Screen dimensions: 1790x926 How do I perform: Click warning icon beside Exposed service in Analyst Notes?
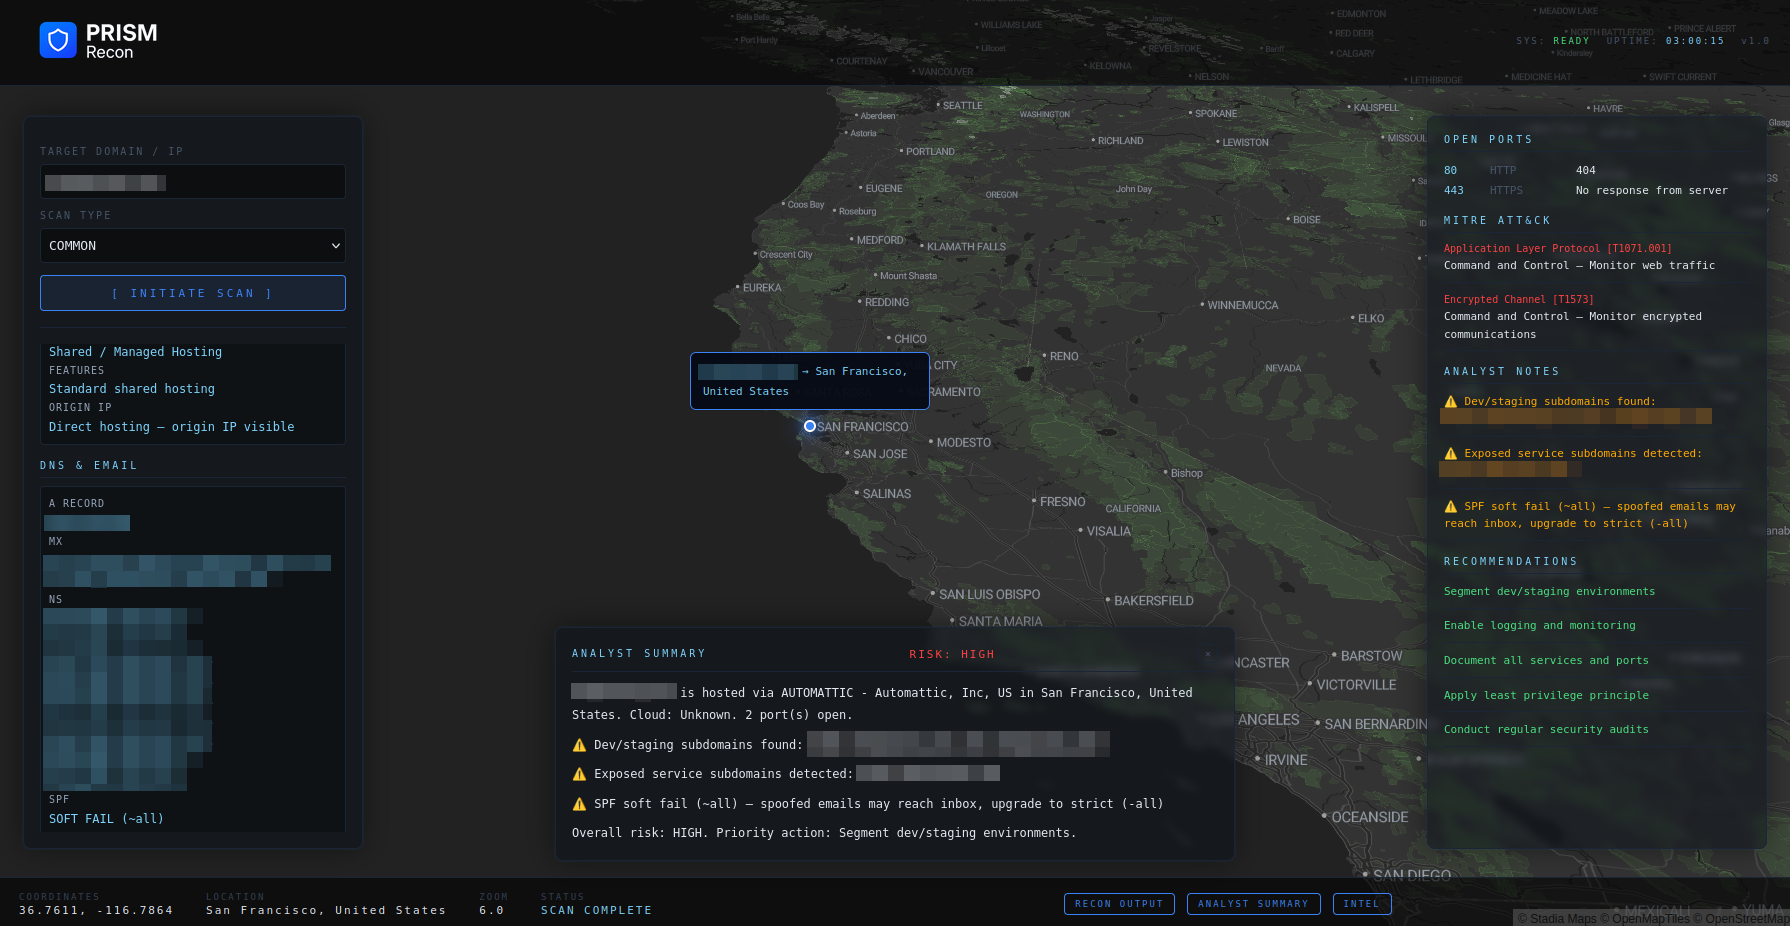1451,454
